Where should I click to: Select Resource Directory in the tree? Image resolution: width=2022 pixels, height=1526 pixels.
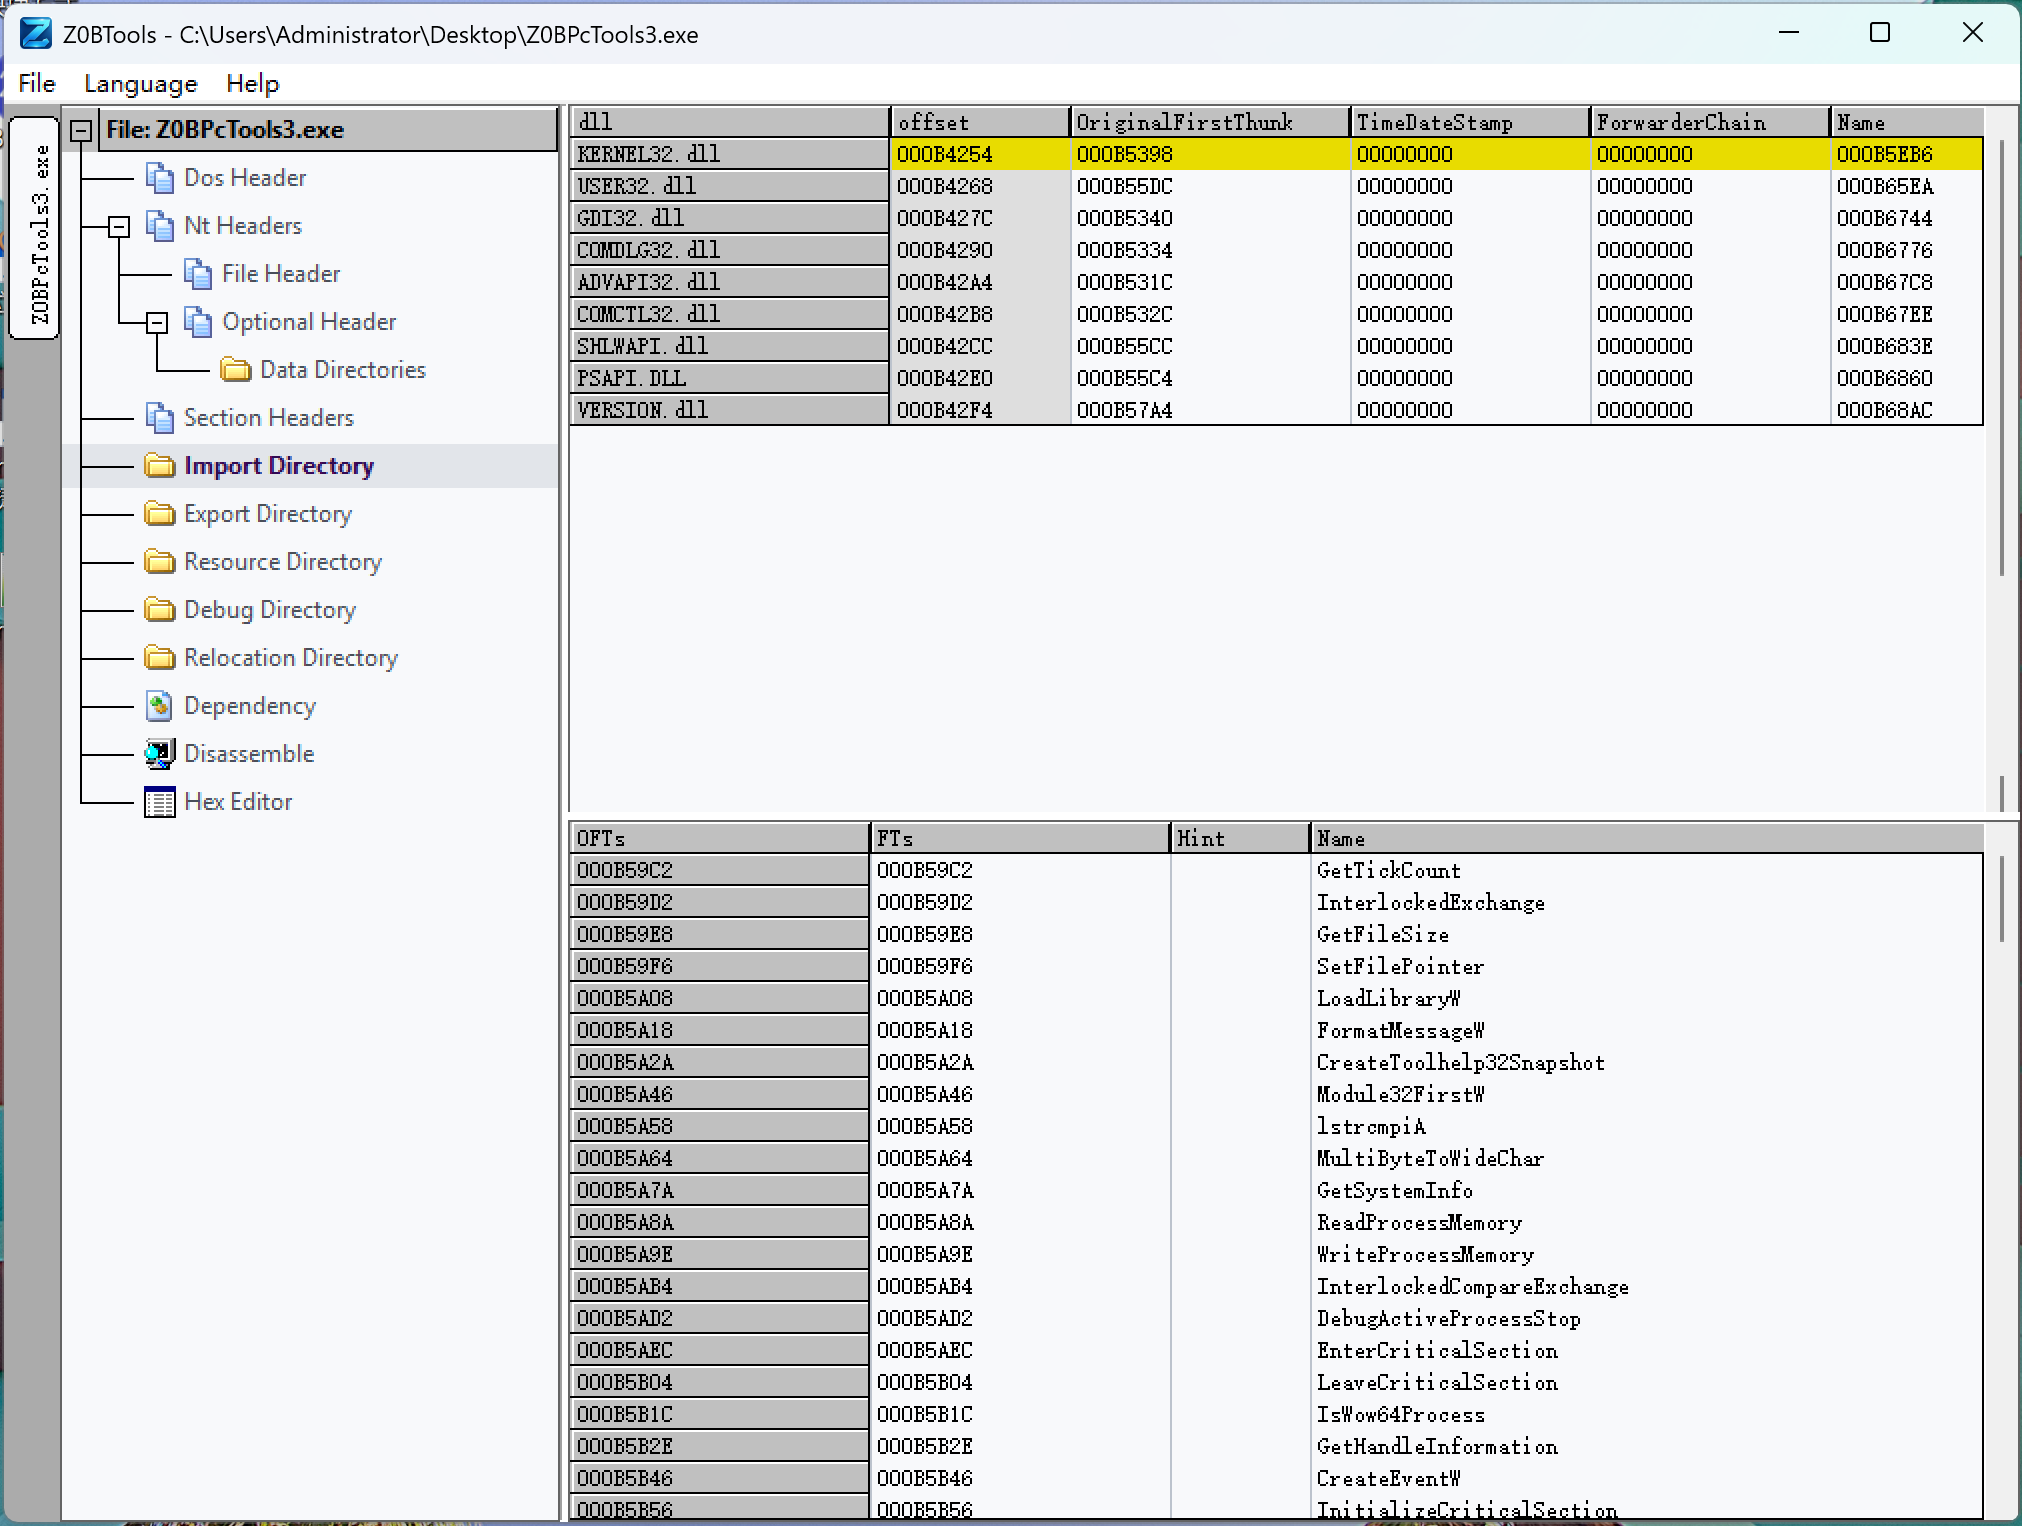point(283,562)
